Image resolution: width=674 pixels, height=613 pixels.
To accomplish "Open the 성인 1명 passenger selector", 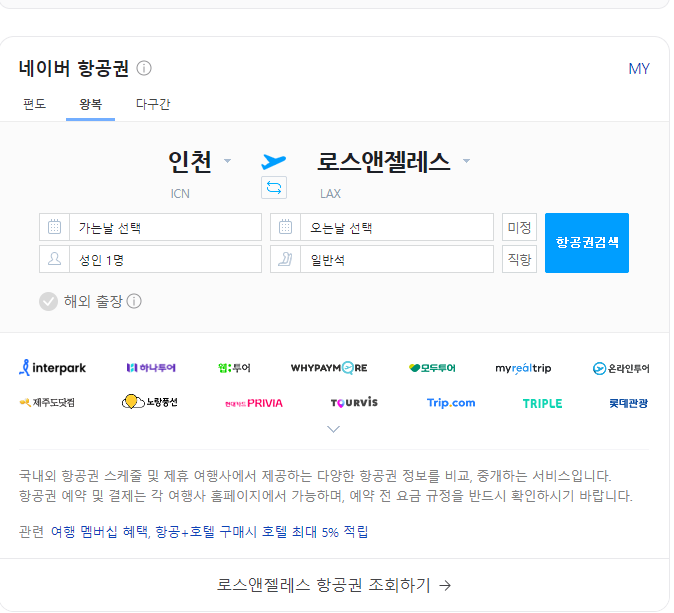I will click(x=165, y=259).
